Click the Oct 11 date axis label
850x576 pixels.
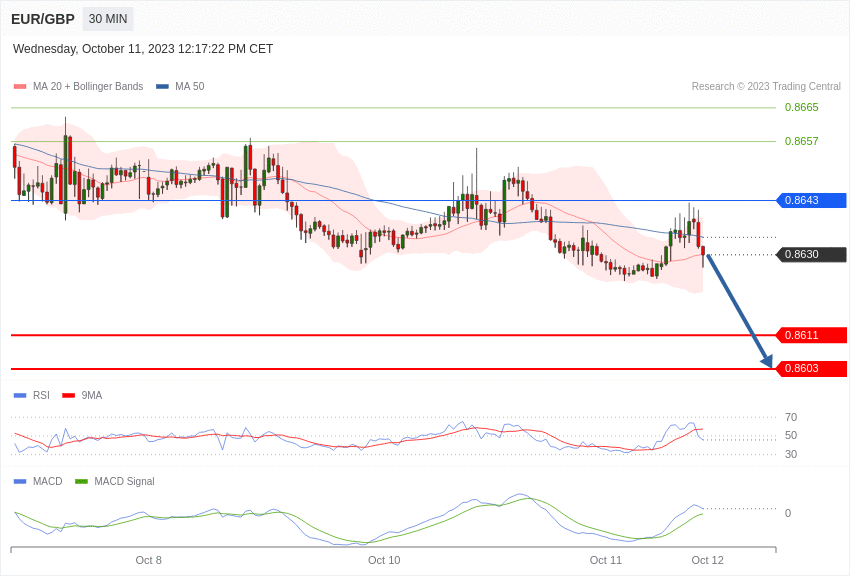[x=605, y=560]
